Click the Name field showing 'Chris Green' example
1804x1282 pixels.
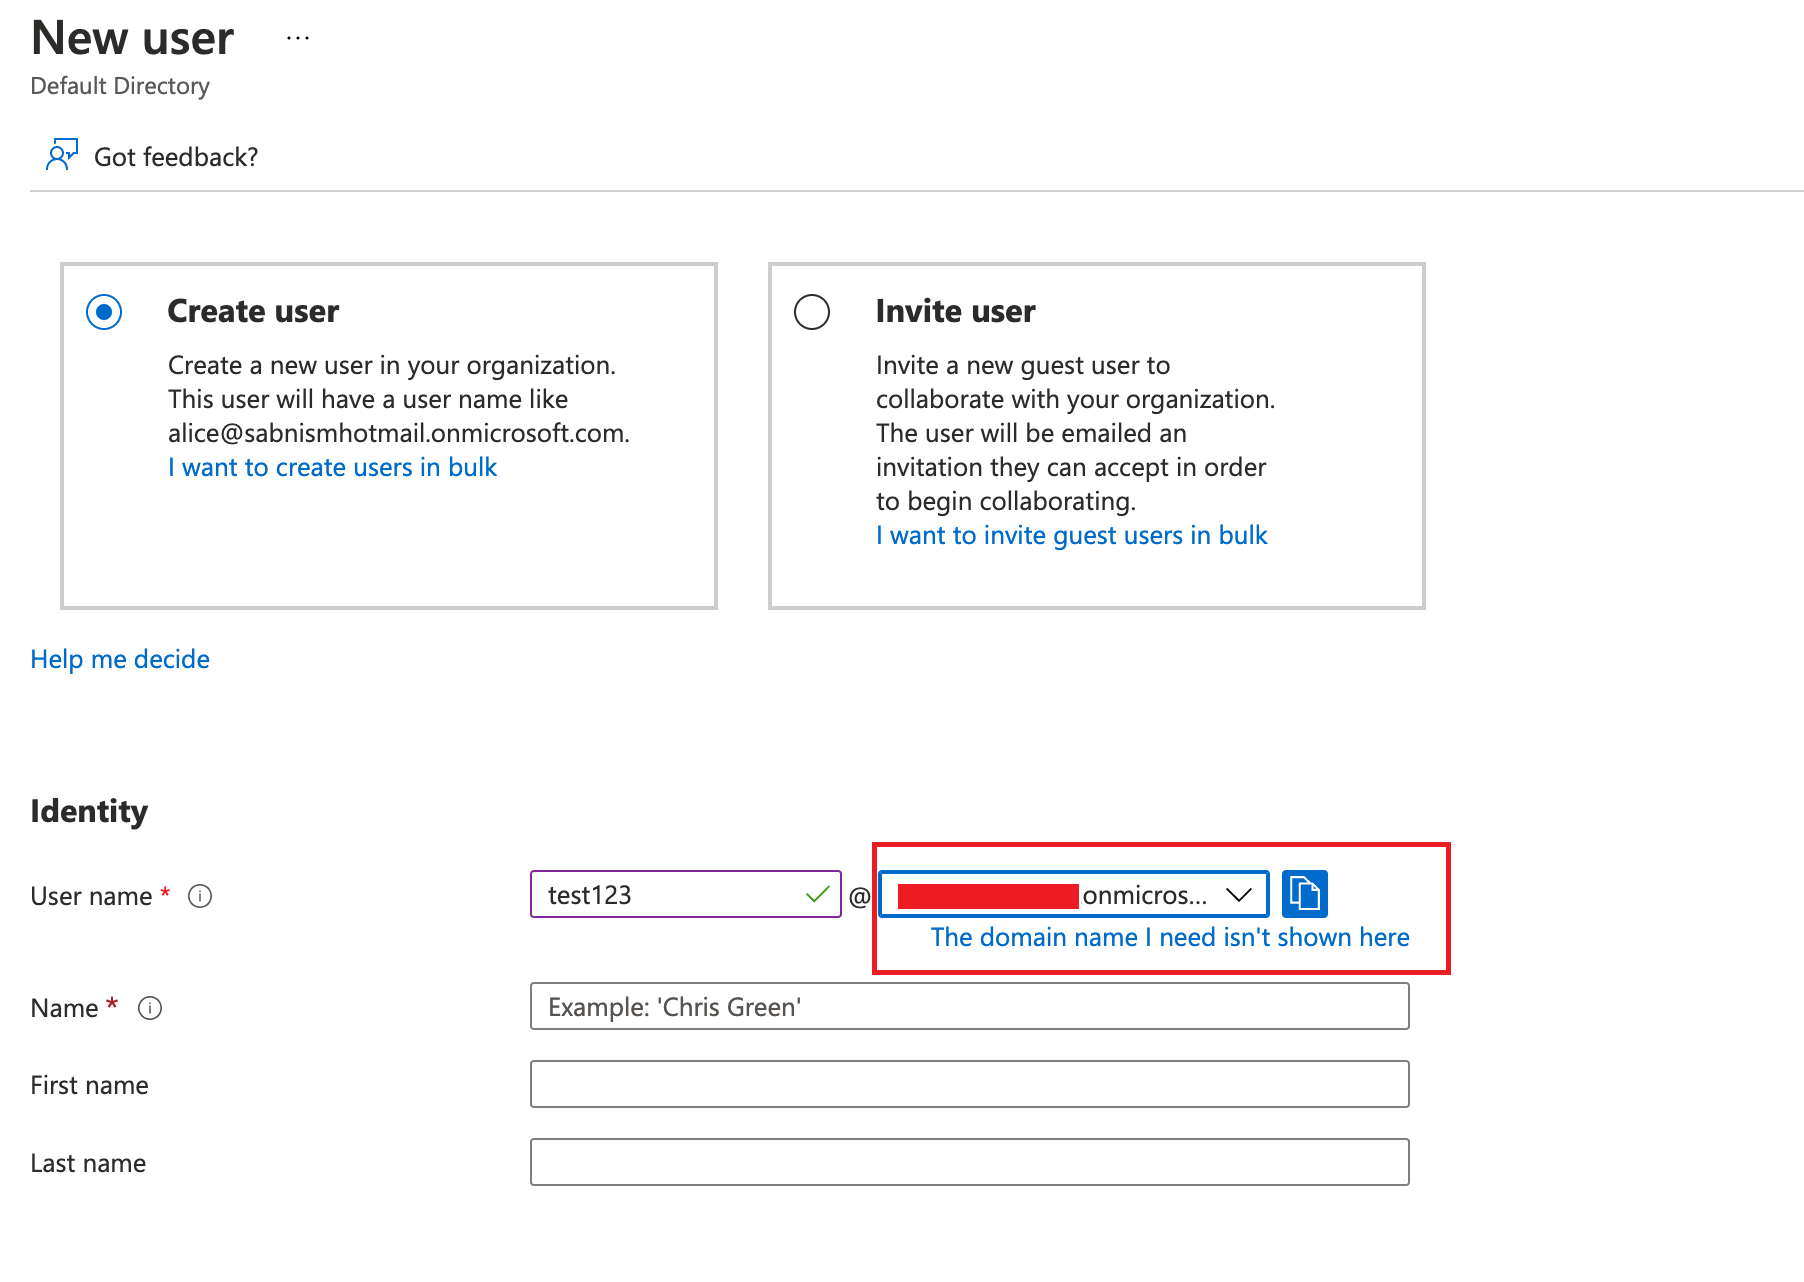click(x=968, y=1007)
